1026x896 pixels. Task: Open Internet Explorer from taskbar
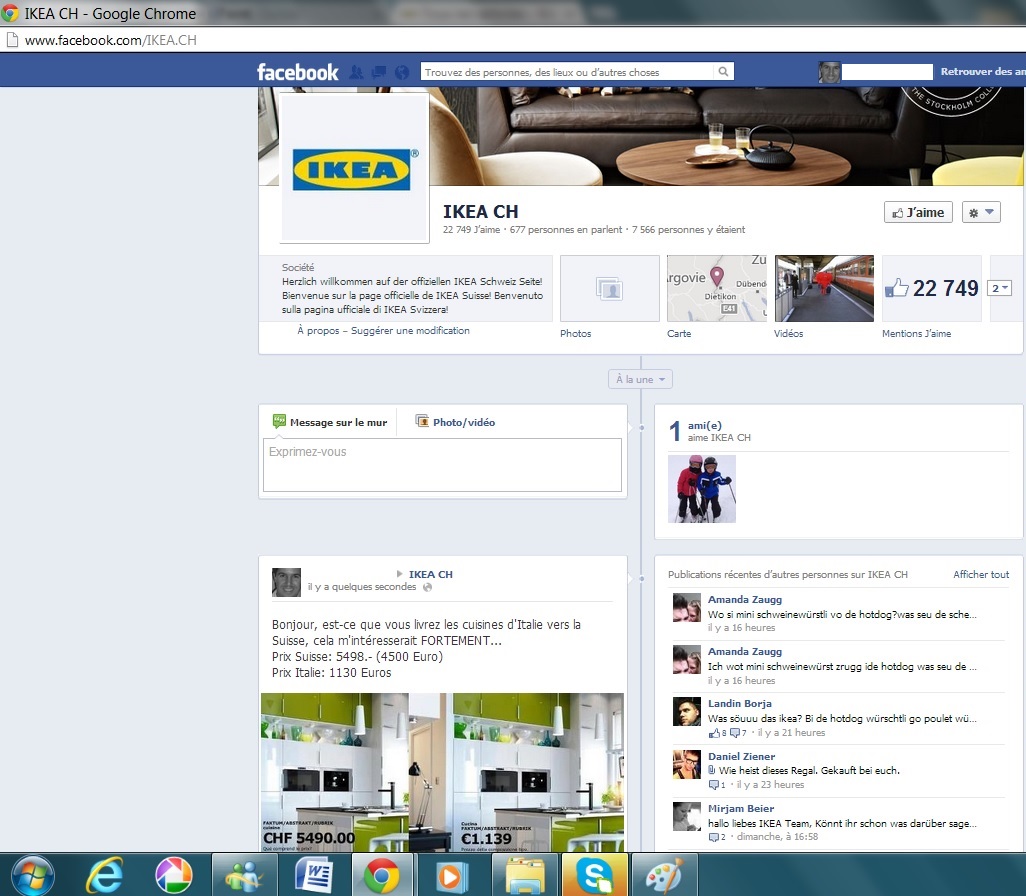click(x=105, y=875)
